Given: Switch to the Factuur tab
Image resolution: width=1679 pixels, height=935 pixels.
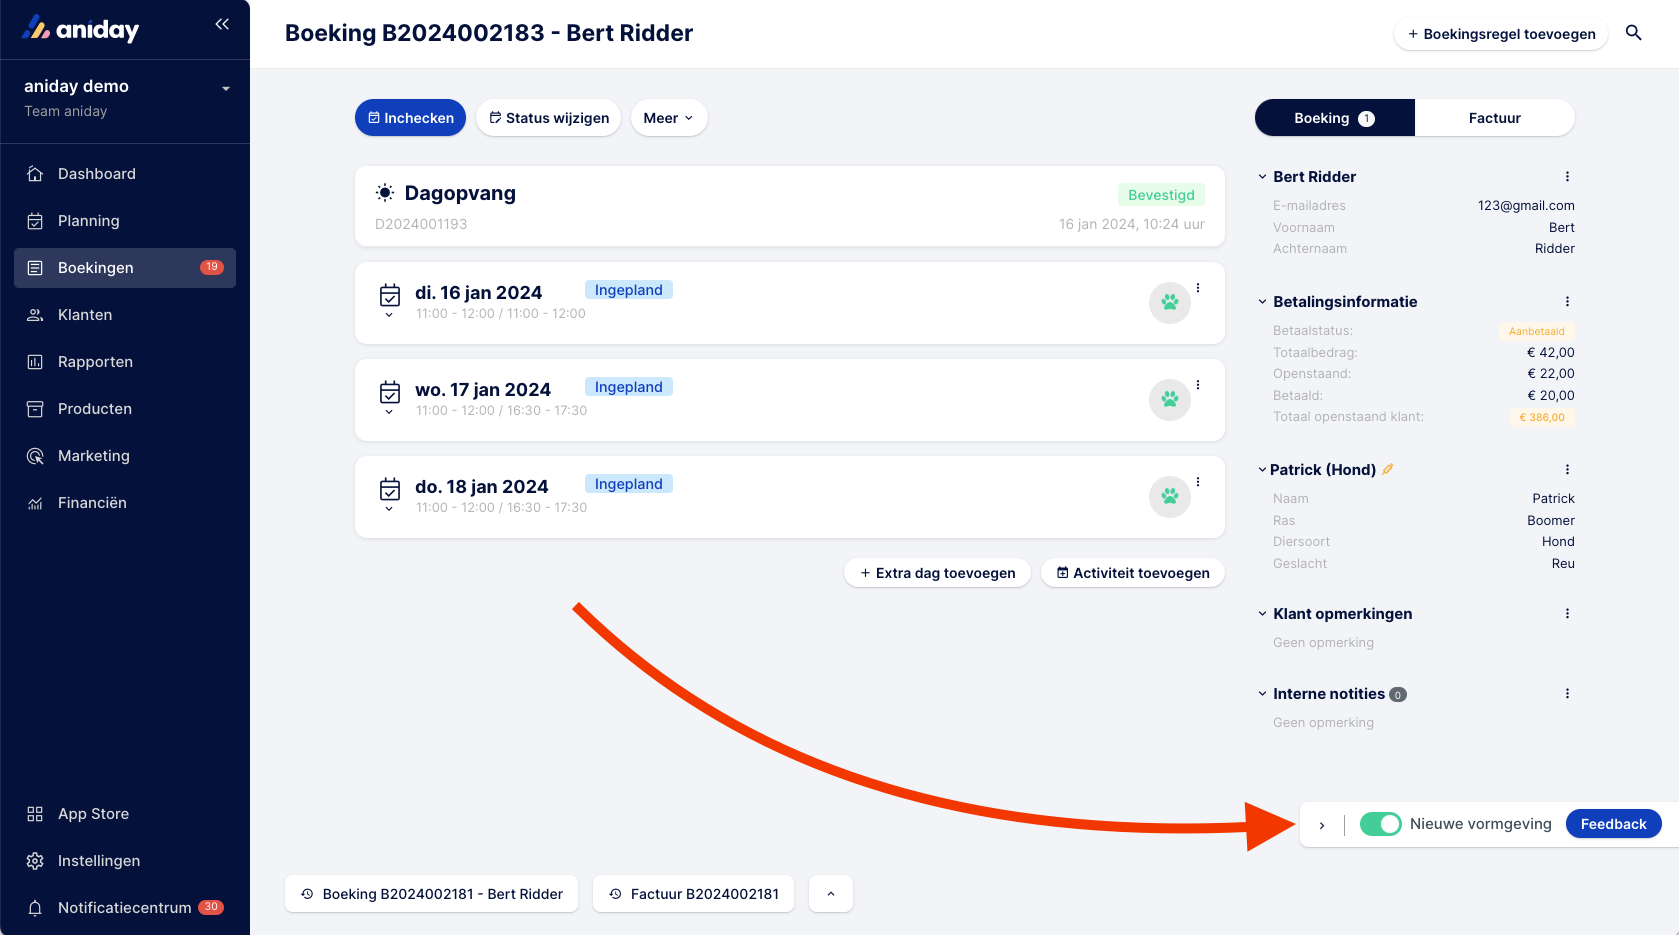Looking at the screenshot, I should [x=1494, y=118].
